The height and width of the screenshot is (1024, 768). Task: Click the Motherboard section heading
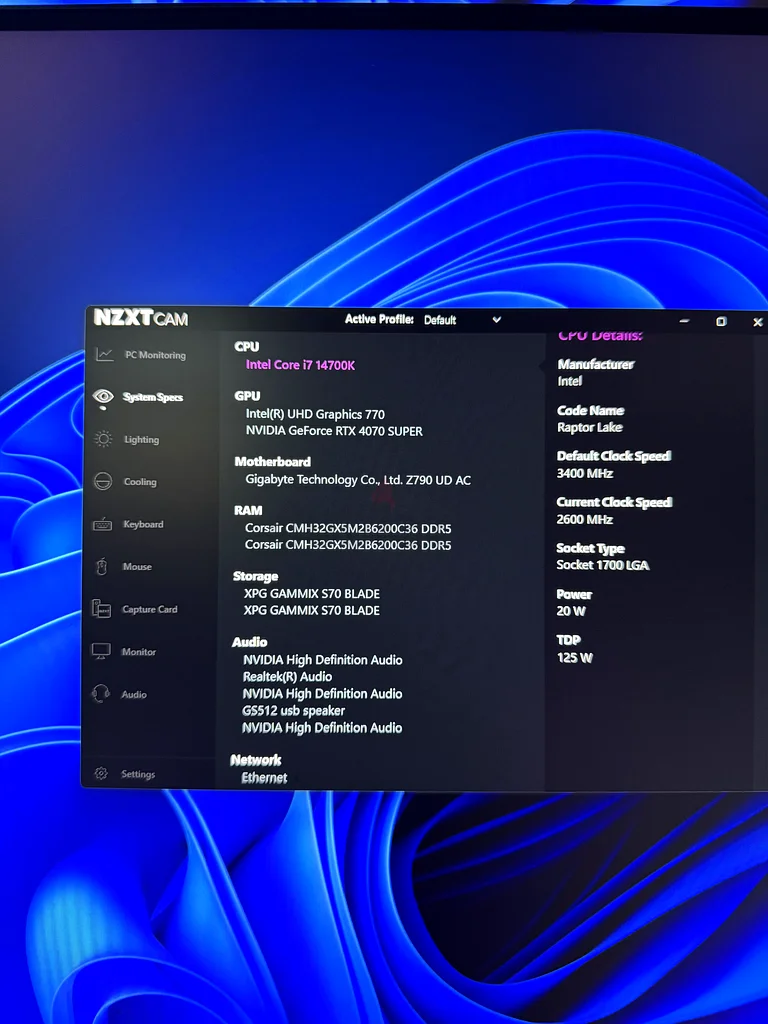click(x=272, y=462)
